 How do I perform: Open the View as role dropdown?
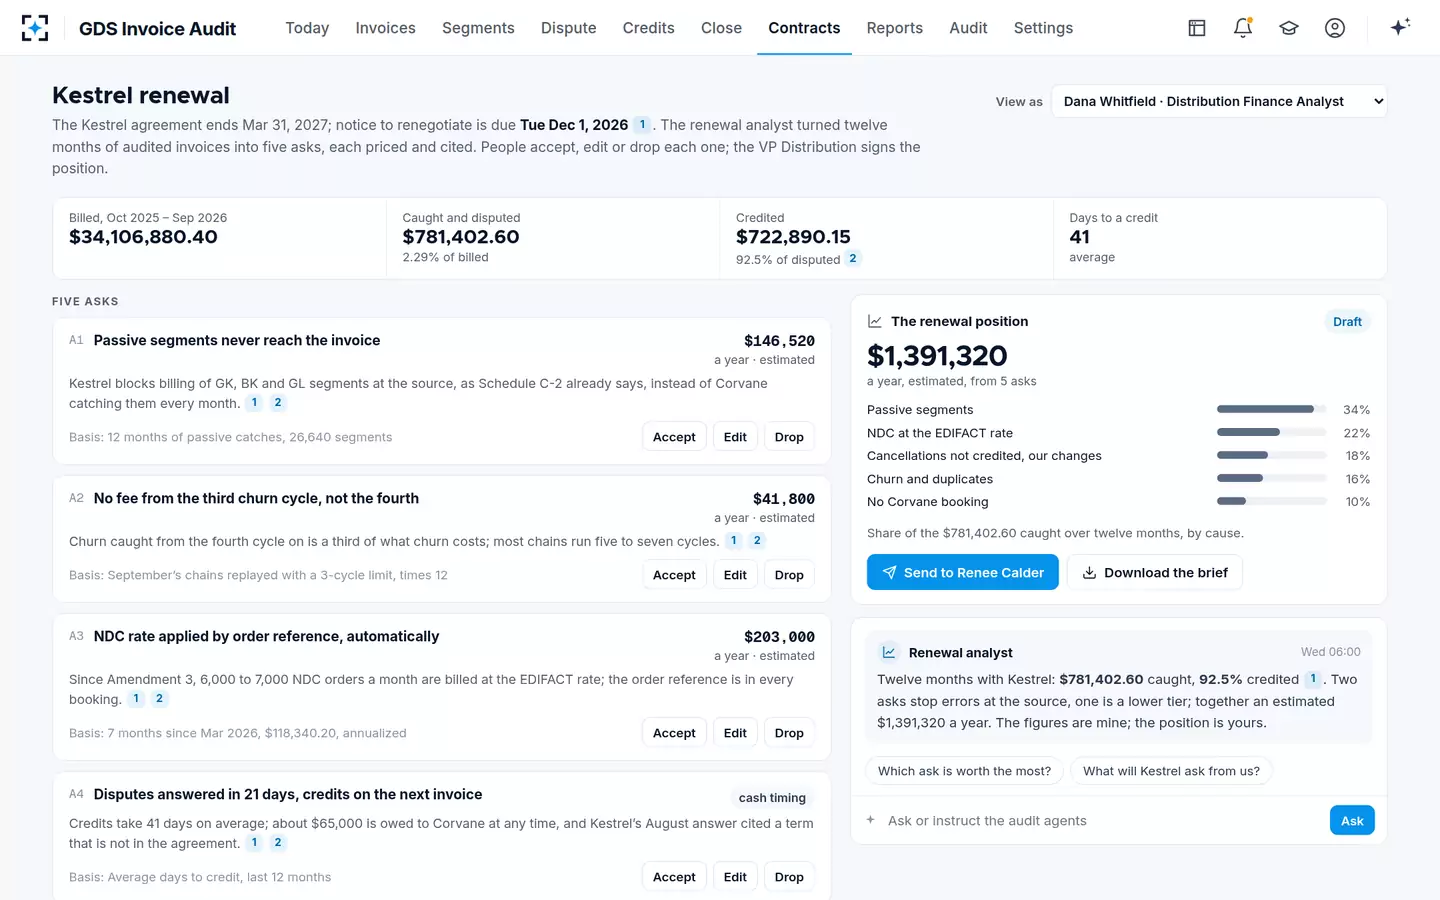pyautogui.click(x=1219, y=101)
